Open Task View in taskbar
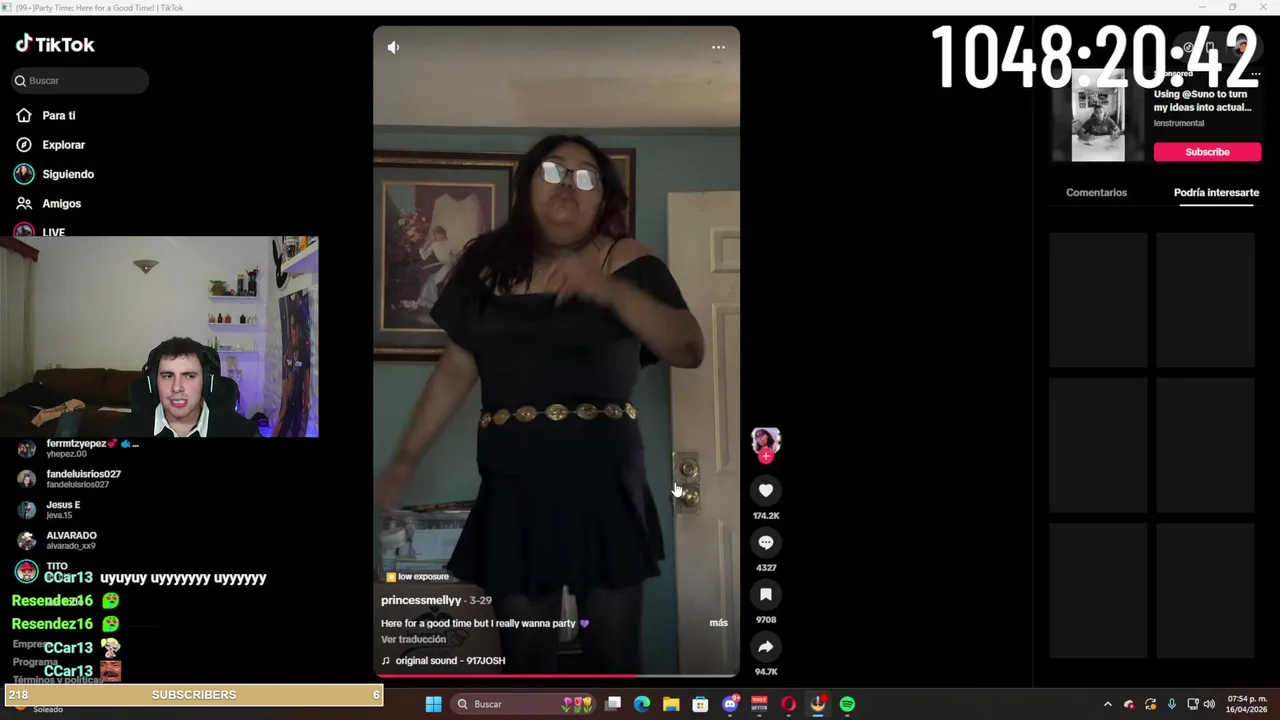The image size is (1280, 720). coord(613,704)
